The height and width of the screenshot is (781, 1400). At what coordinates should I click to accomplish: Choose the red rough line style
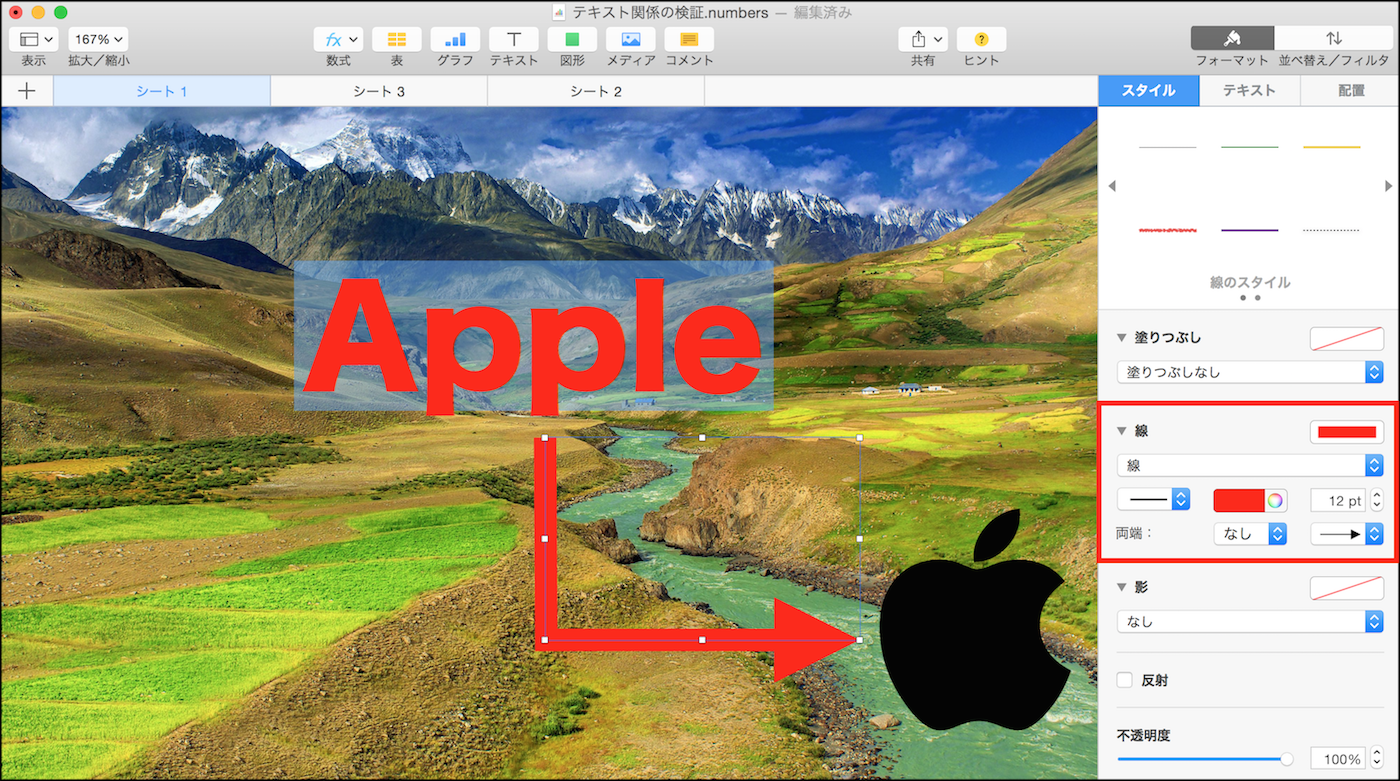coord(1168,230)
